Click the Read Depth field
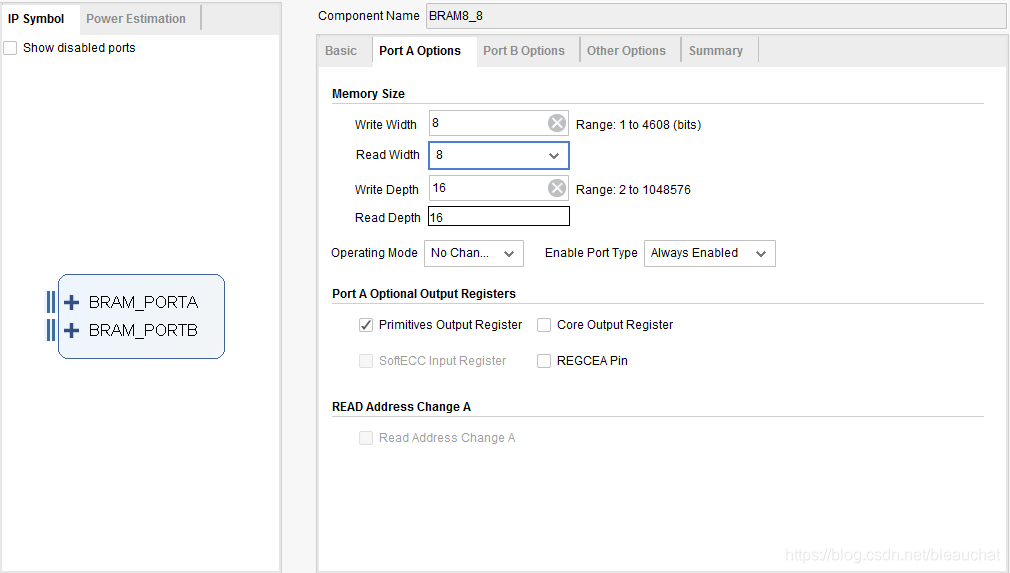Screen dimensions: 1010x573 click(x=499, y=217)
